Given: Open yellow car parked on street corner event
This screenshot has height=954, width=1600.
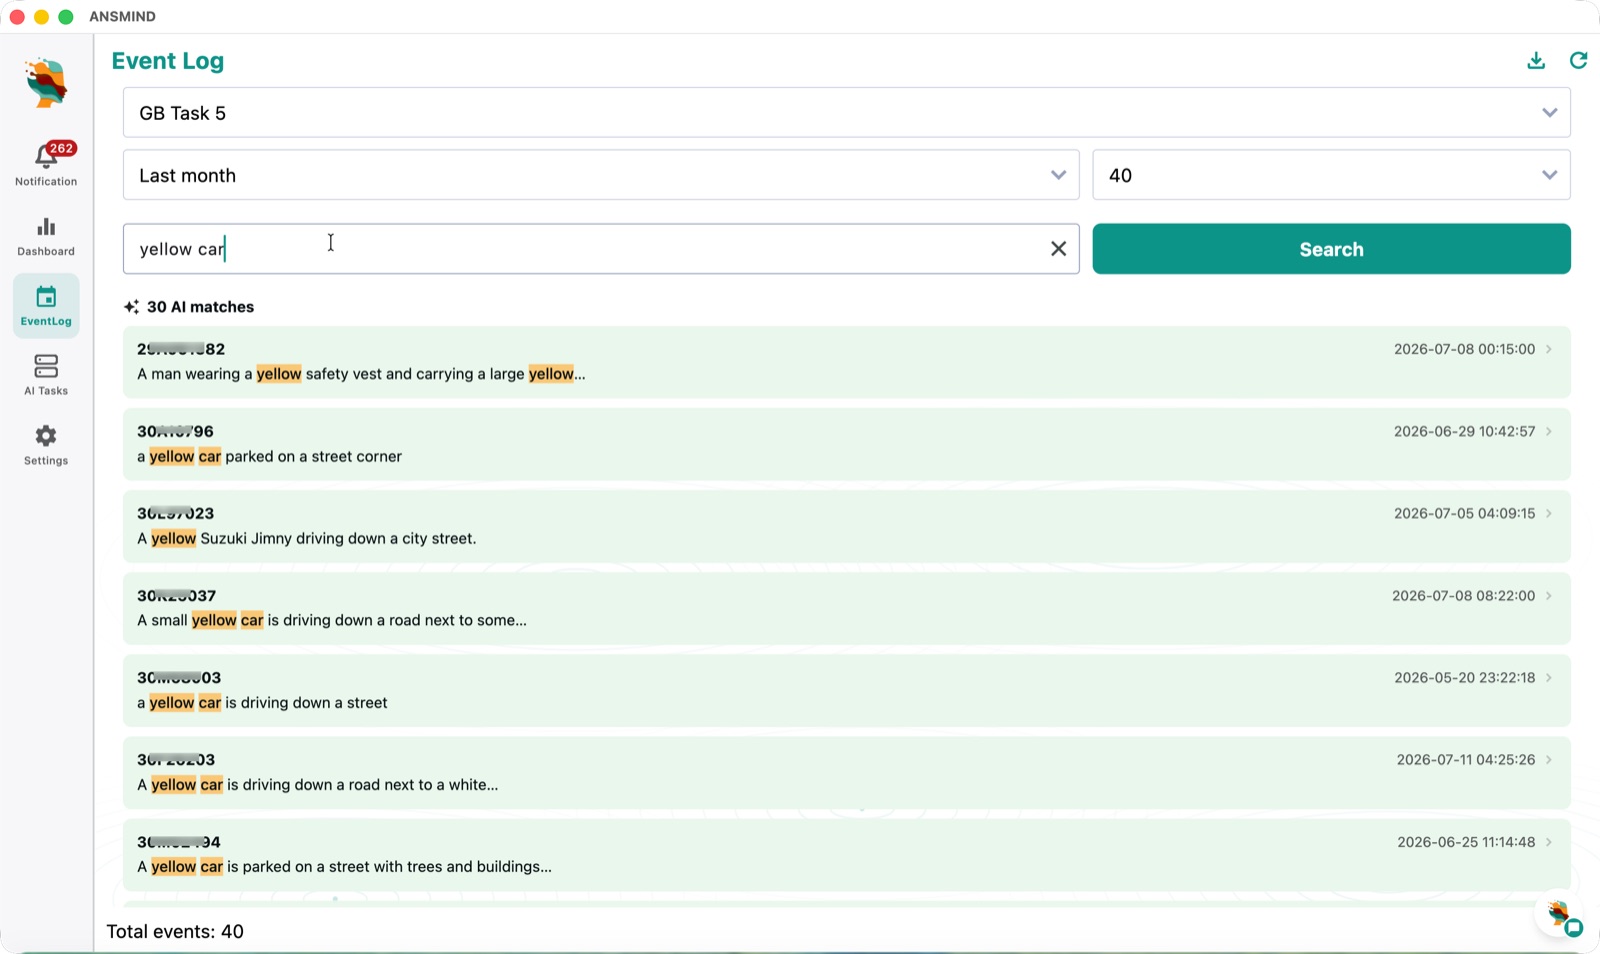Looking at the screenshot, I should pos(846,444).
